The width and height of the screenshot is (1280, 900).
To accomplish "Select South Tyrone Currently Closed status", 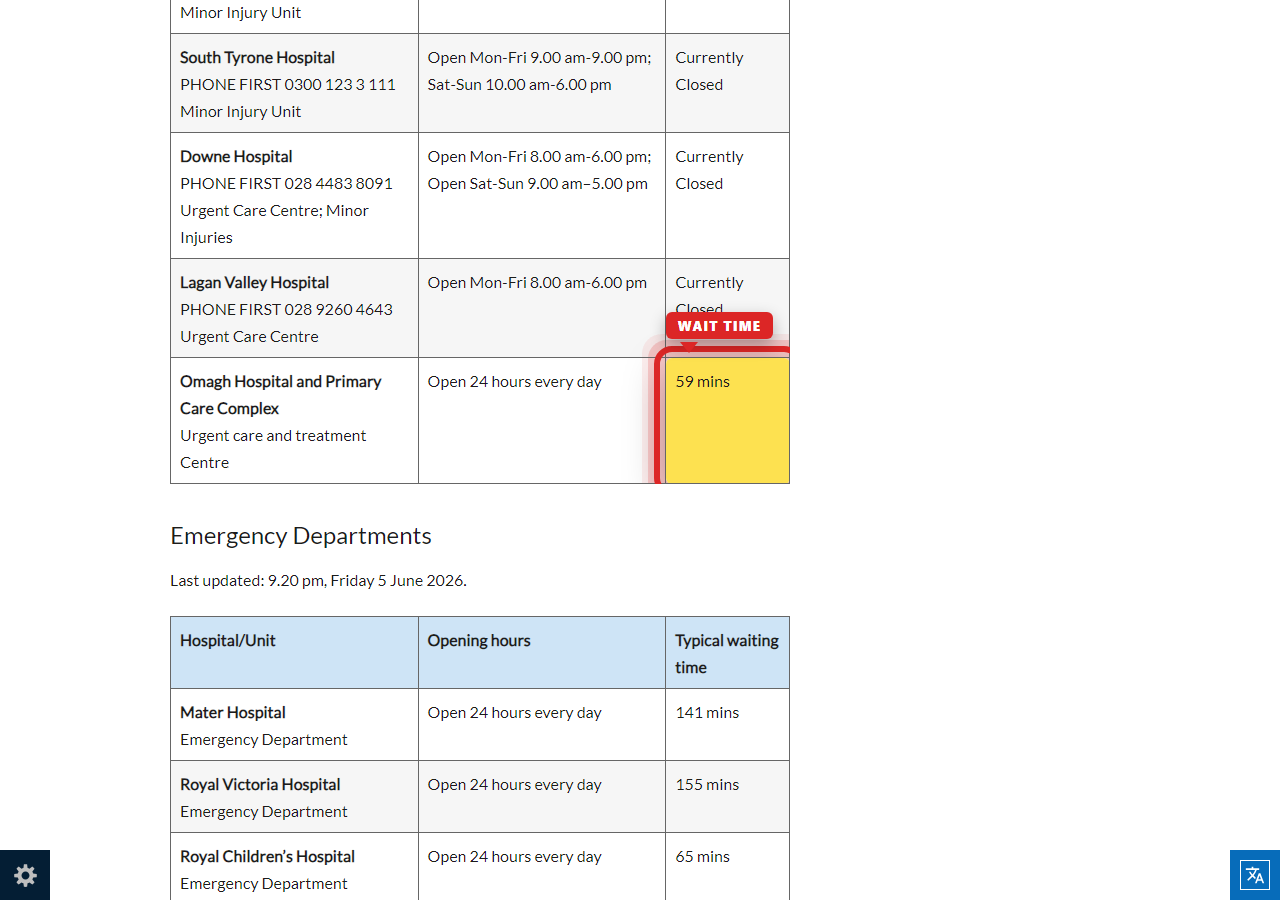I will click(x=709, y=71).
